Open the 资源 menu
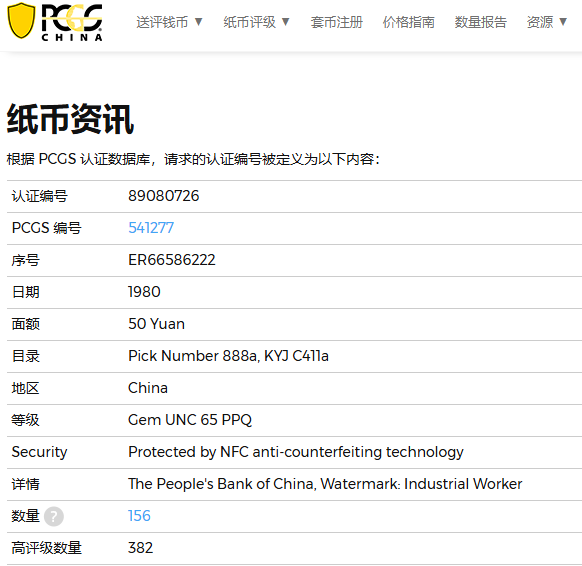Screen dimensions: 582x566 540,22
